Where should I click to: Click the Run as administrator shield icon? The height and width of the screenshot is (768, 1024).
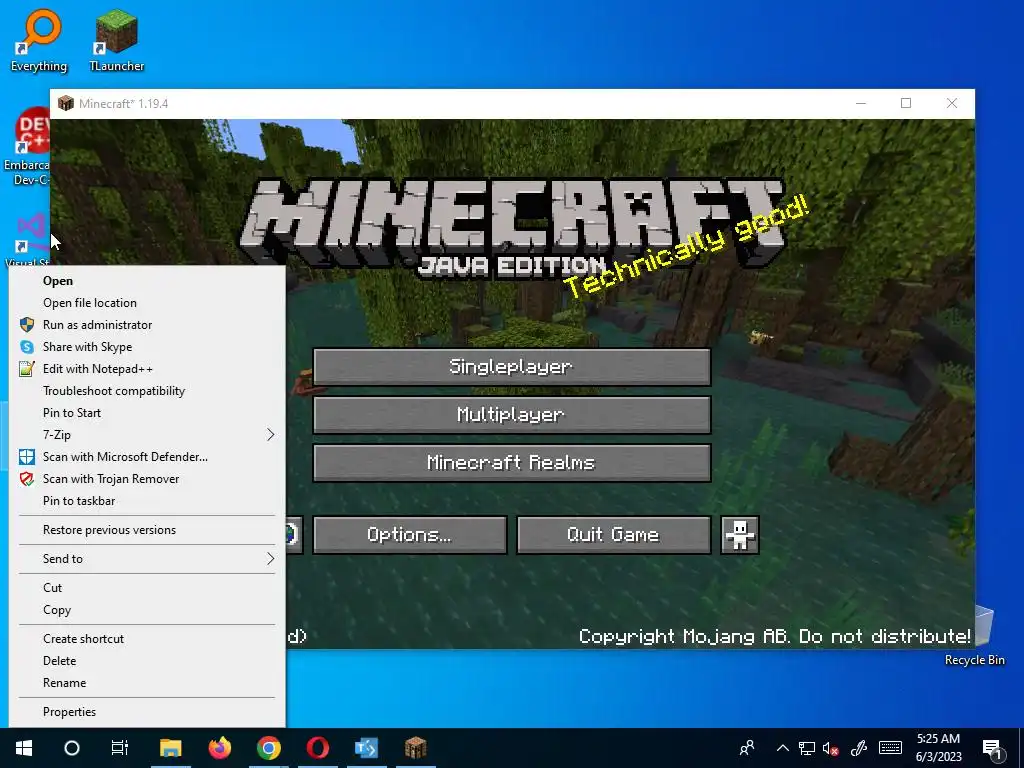pos(27,325)
